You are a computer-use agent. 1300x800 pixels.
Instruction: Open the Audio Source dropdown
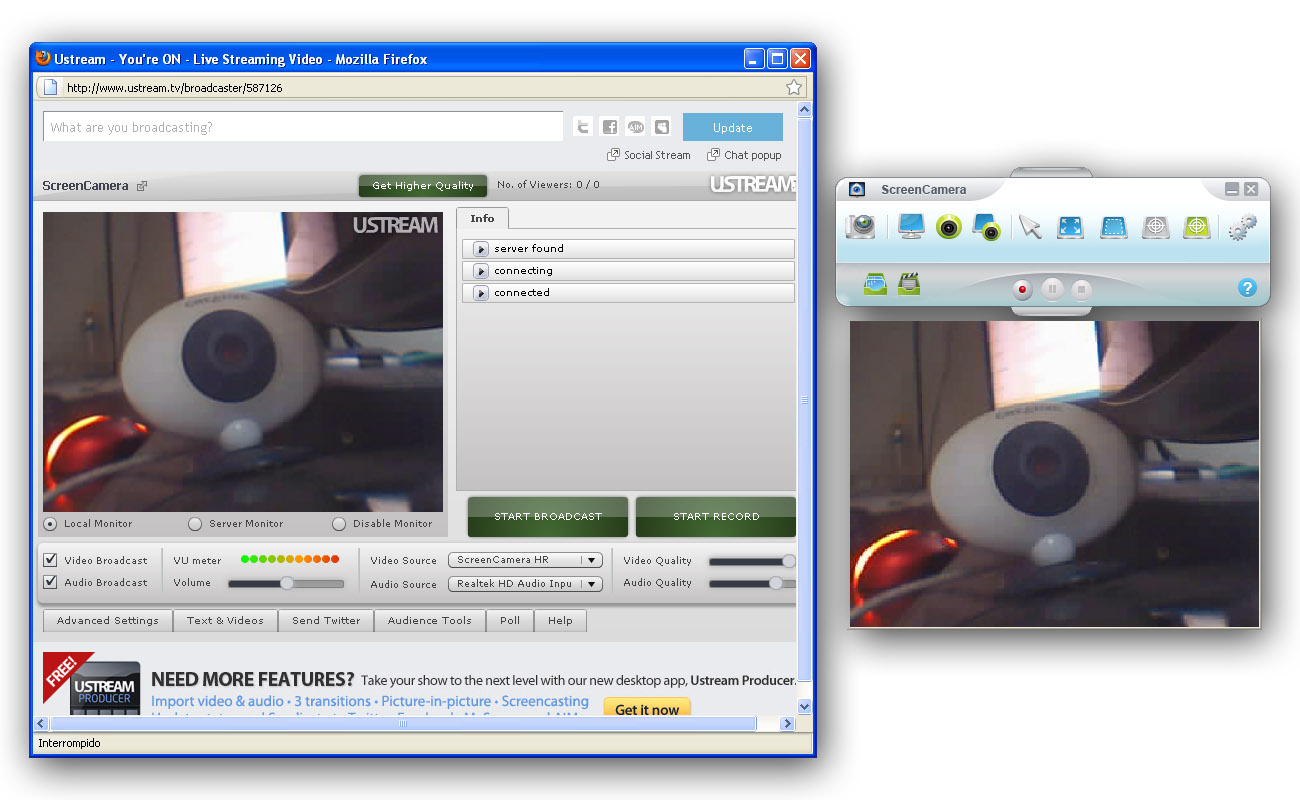coord(524,583)
